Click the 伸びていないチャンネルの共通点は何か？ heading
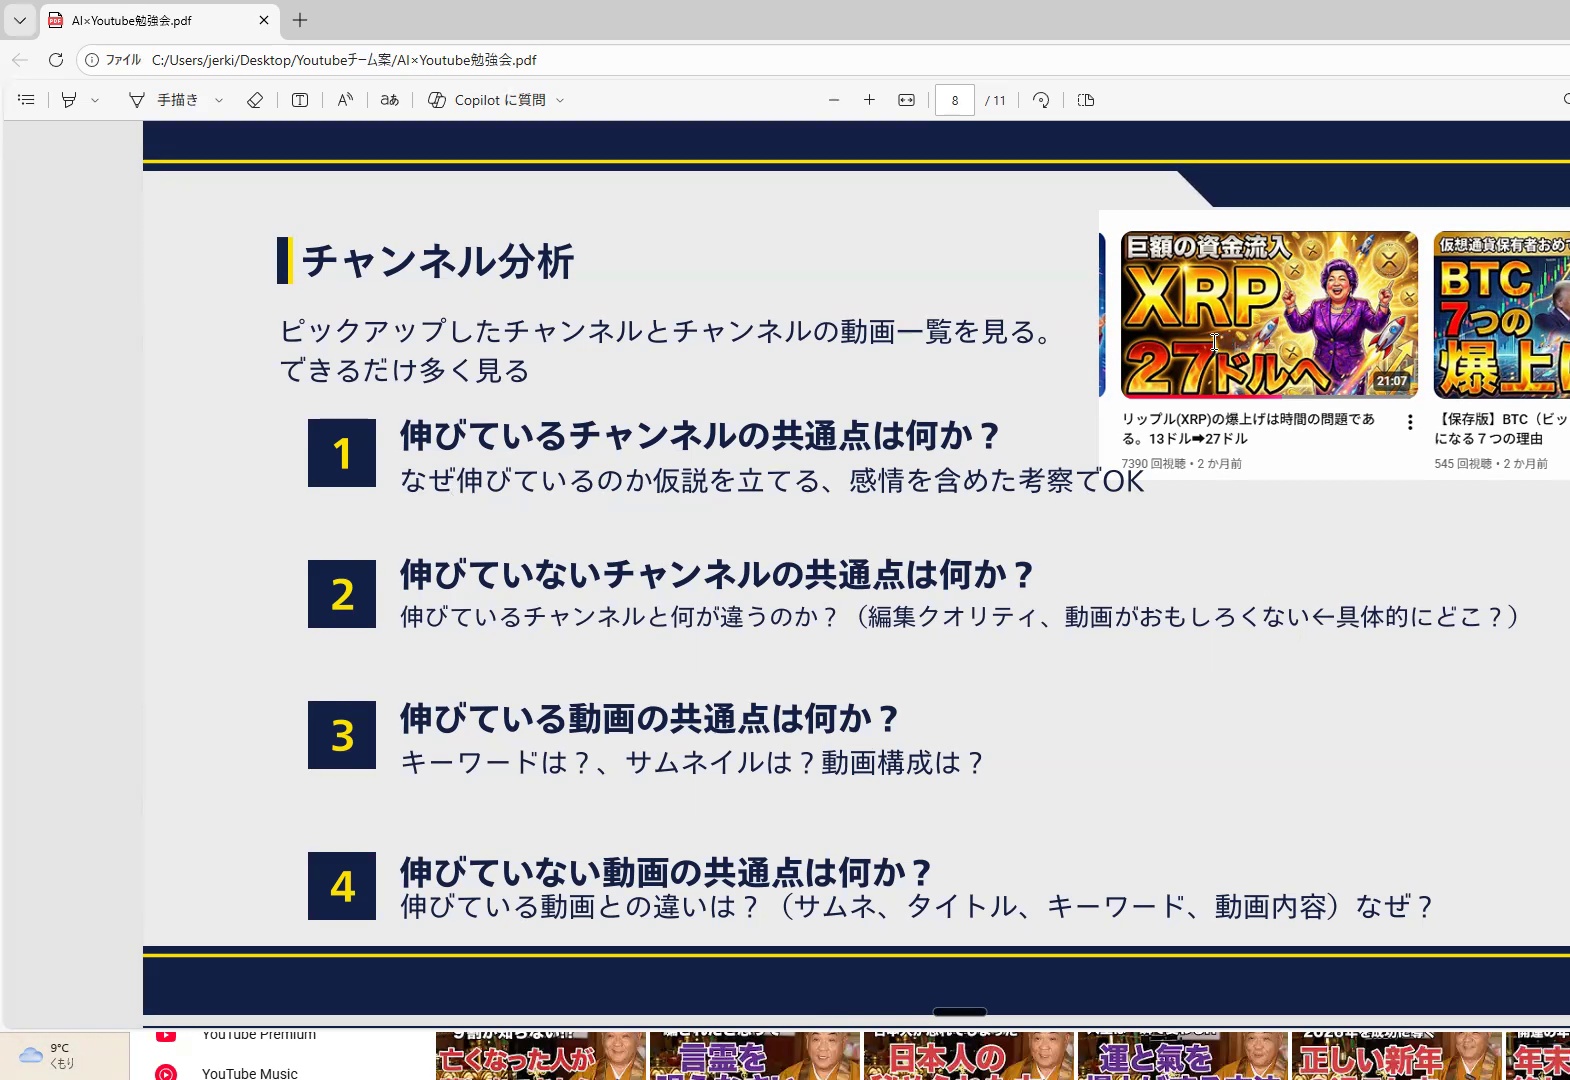 (x=717, y=575)
